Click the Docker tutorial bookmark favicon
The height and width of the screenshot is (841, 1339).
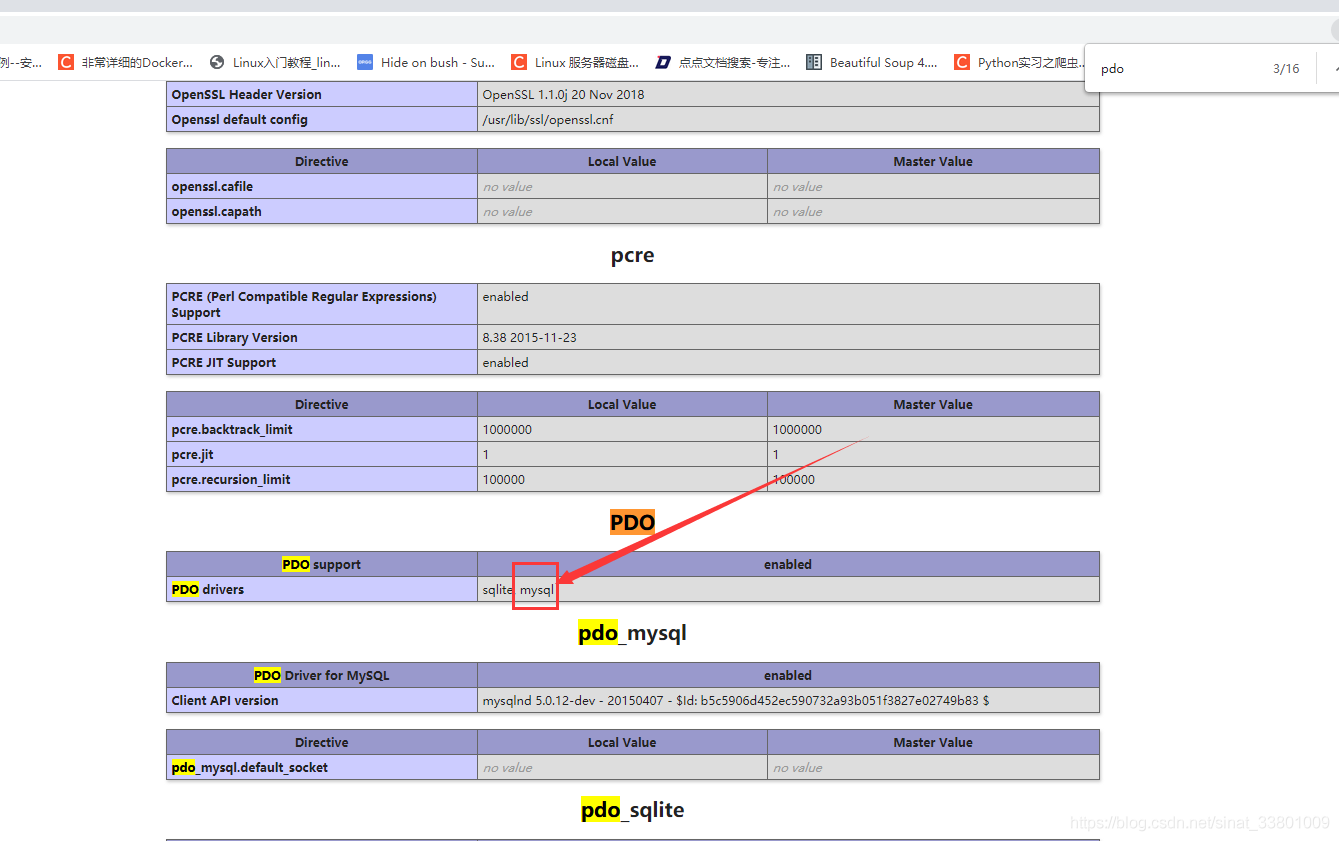[x=66, y=62]
